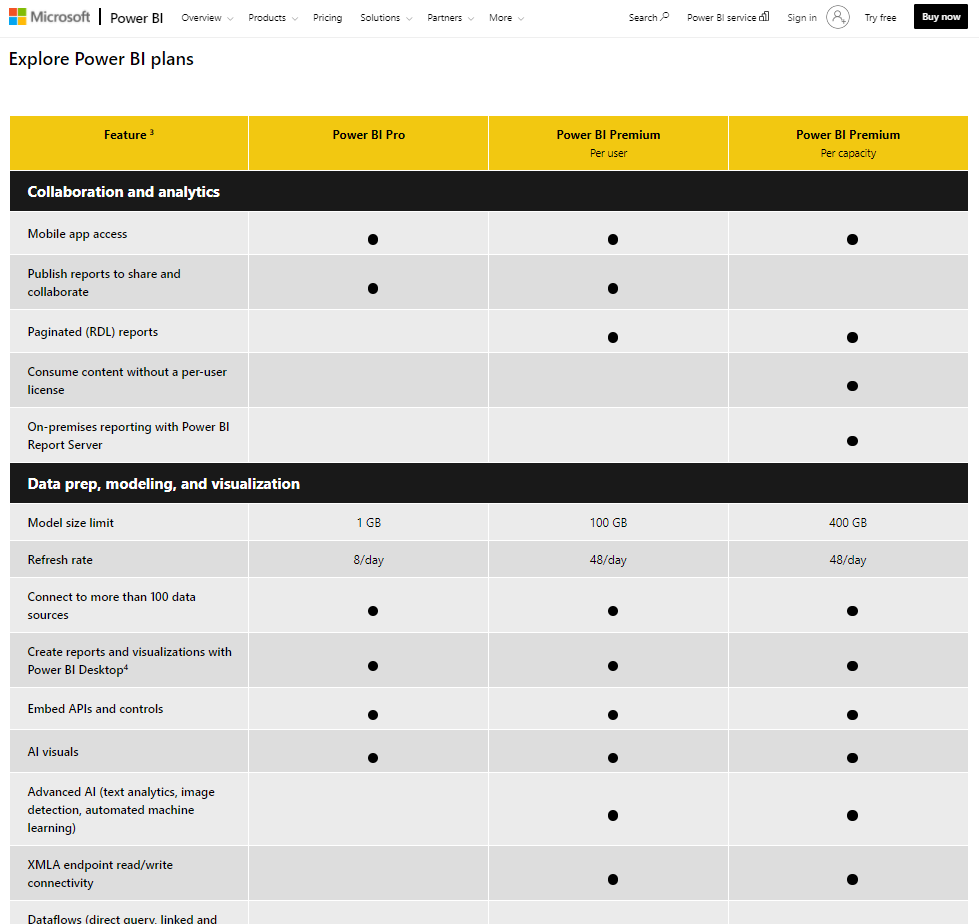Open Power BI service link

(x=727, y=17)
